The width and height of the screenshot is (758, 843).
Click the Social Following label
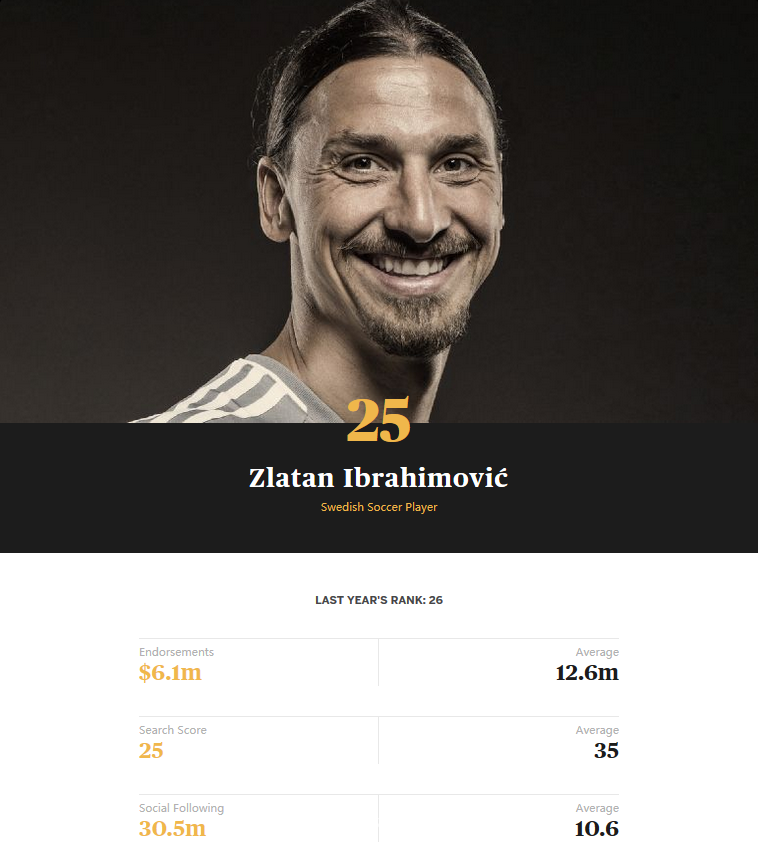[181, 808]
